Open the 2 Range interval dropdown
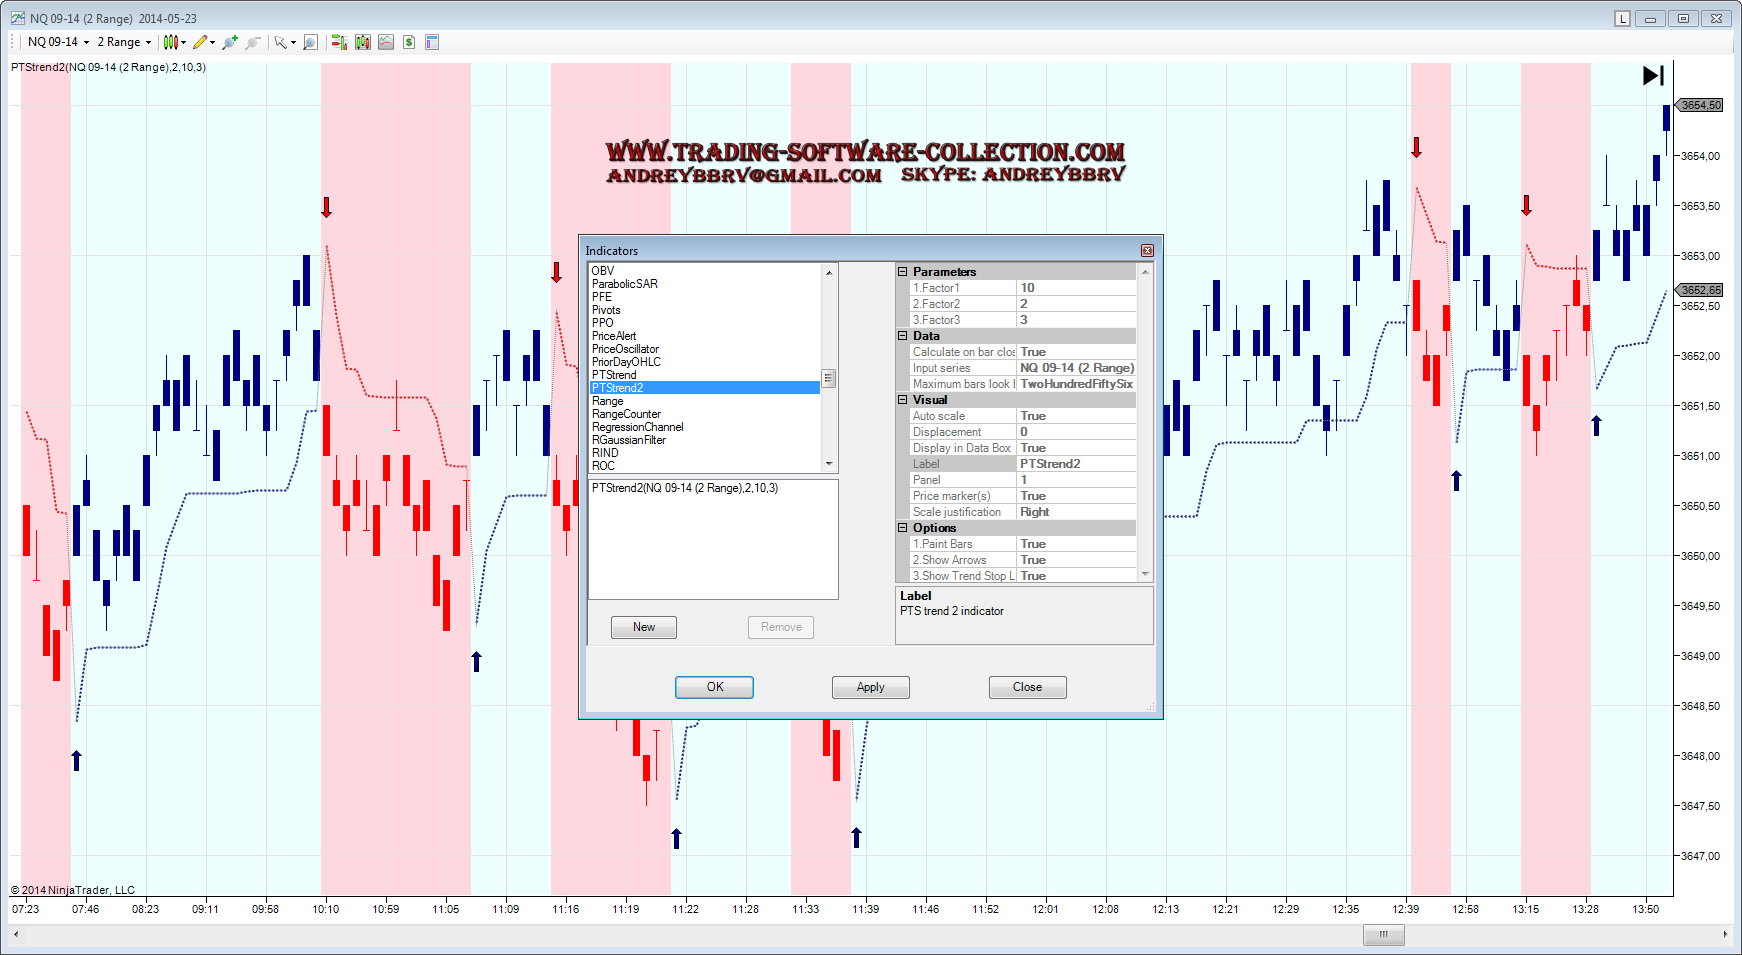 point(124,42)
